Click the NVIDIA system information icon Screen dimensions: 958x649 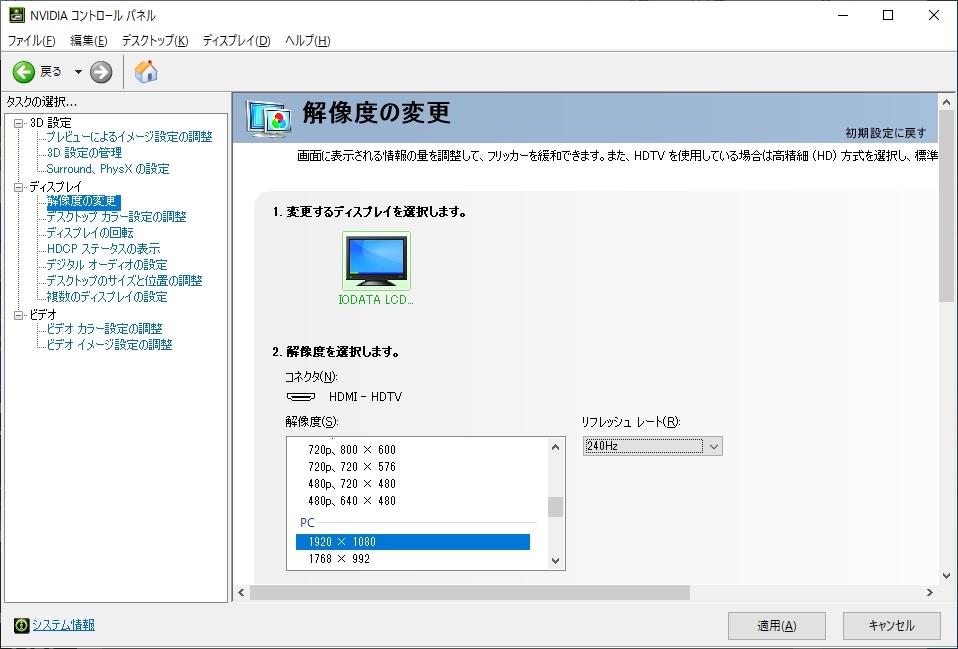(x=21, y=625)
